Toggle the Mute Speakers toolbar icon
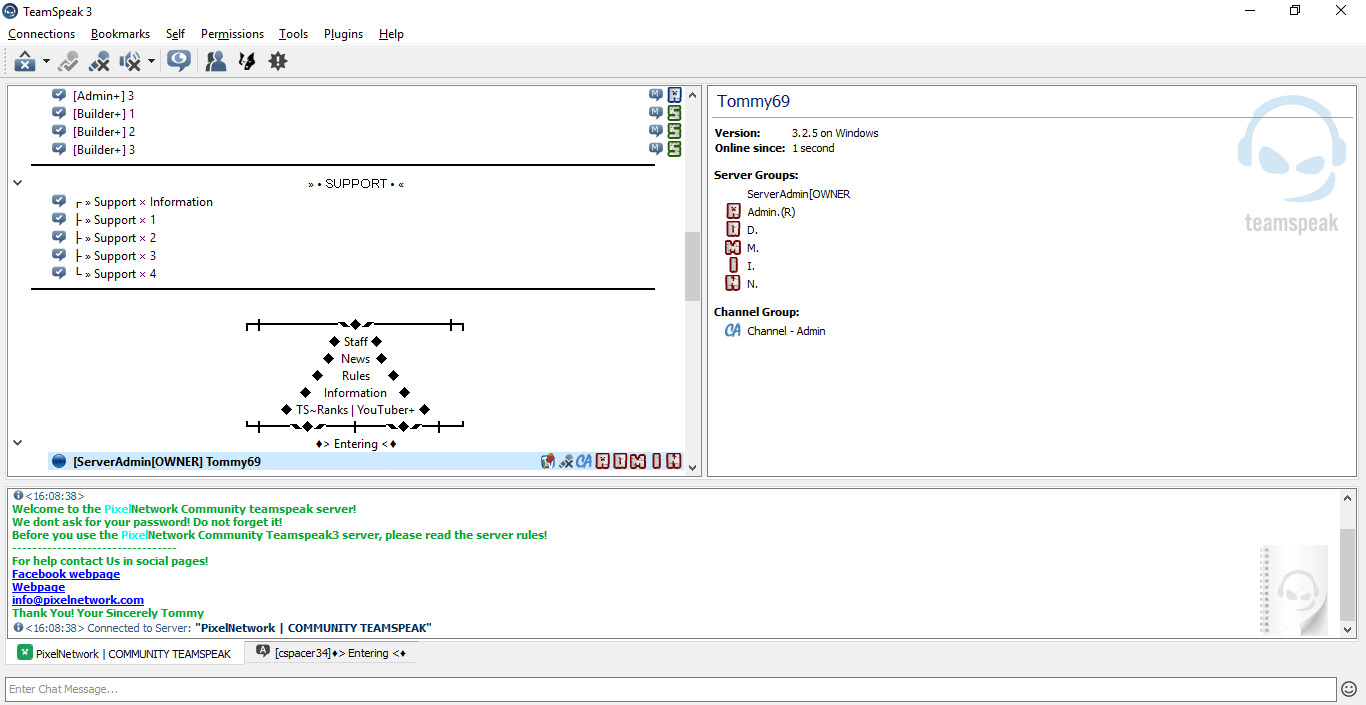Screen dimensions: 1366x705 [130, 62]
